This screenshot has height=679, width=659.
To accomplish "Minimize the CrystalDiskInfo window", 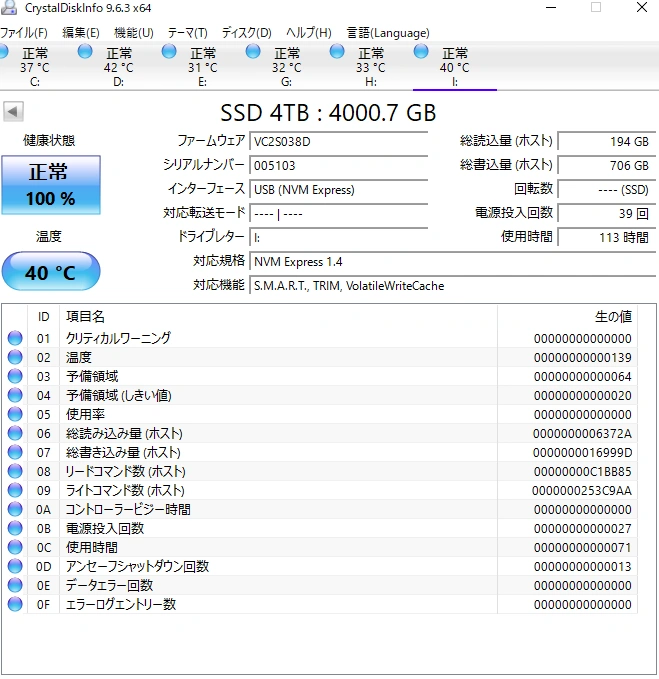I will tap(551, 7).
